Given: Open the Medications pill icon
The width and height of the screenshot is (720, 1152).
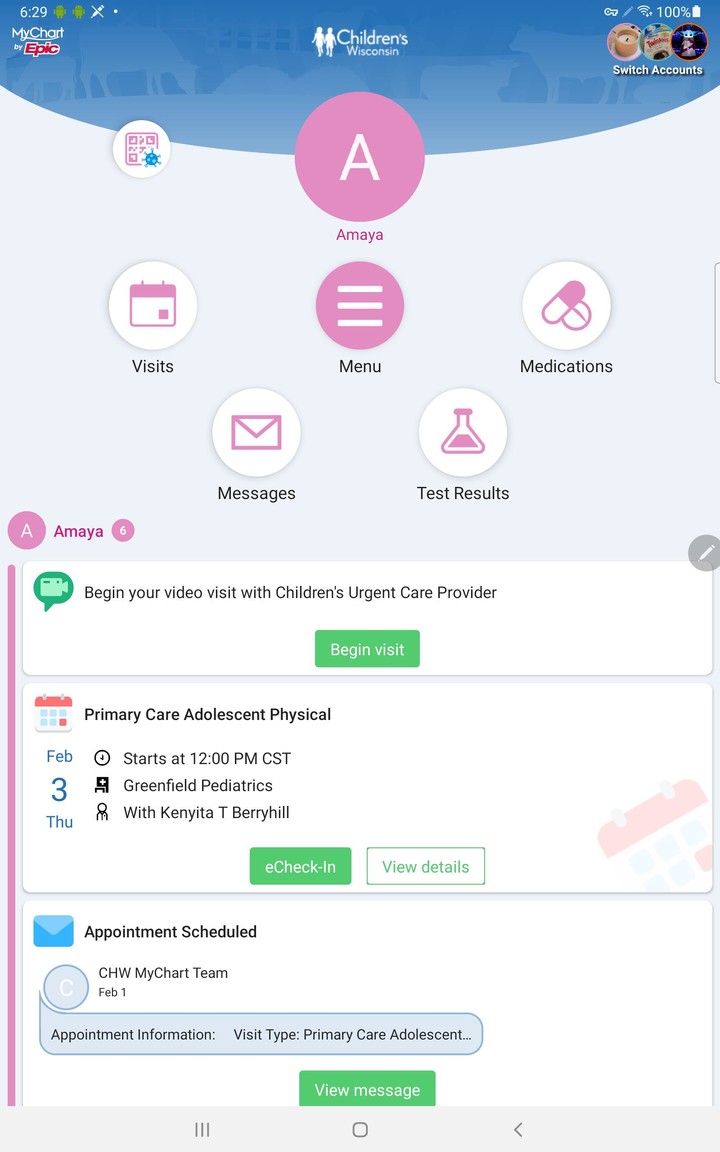Looking at the screenshot, I should point(566,306).
